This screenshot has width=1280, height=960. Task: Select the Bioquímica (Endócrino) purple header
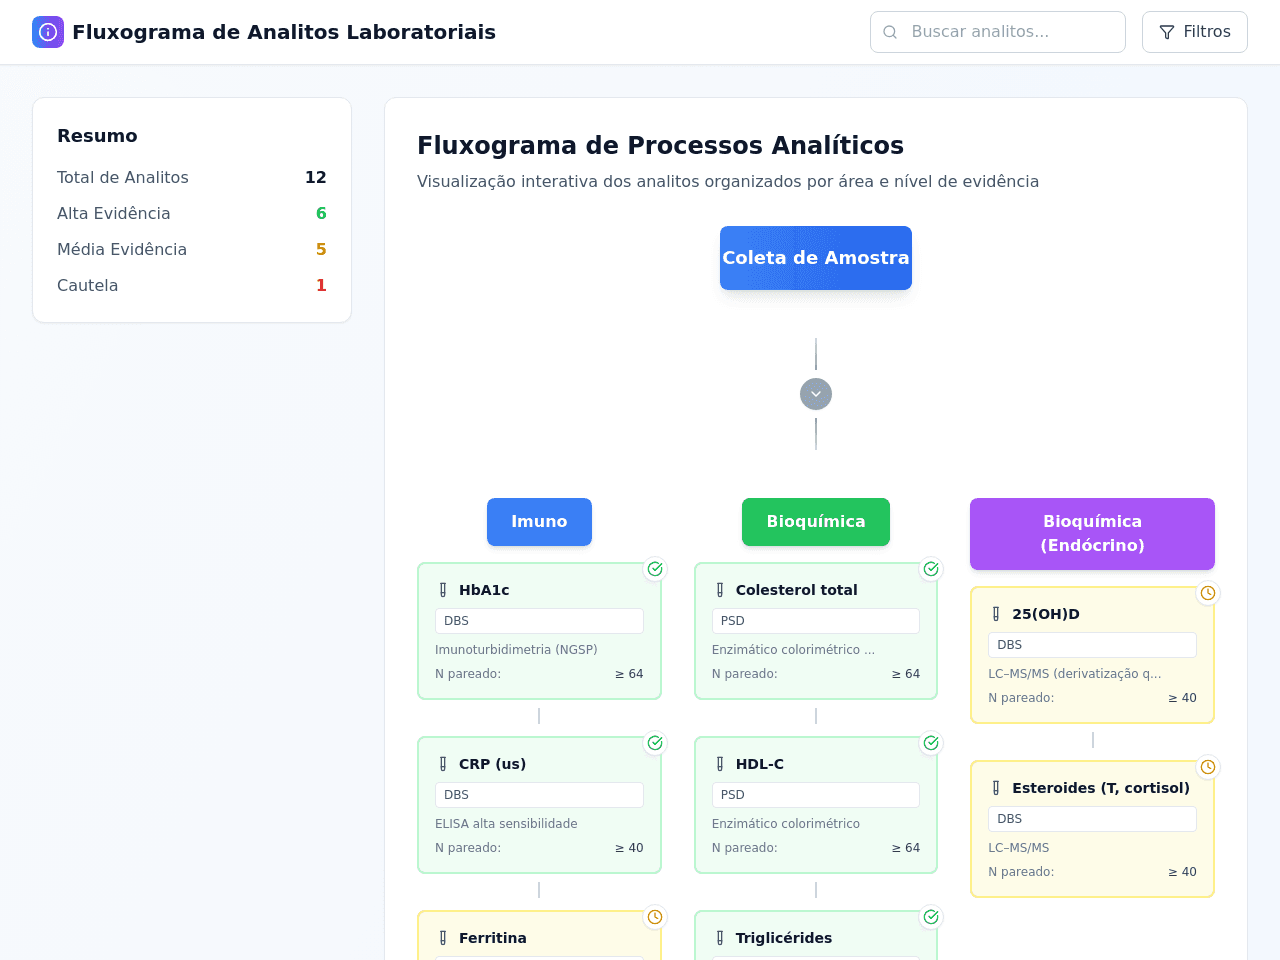pyautogui.click(x=1092, y=534)
